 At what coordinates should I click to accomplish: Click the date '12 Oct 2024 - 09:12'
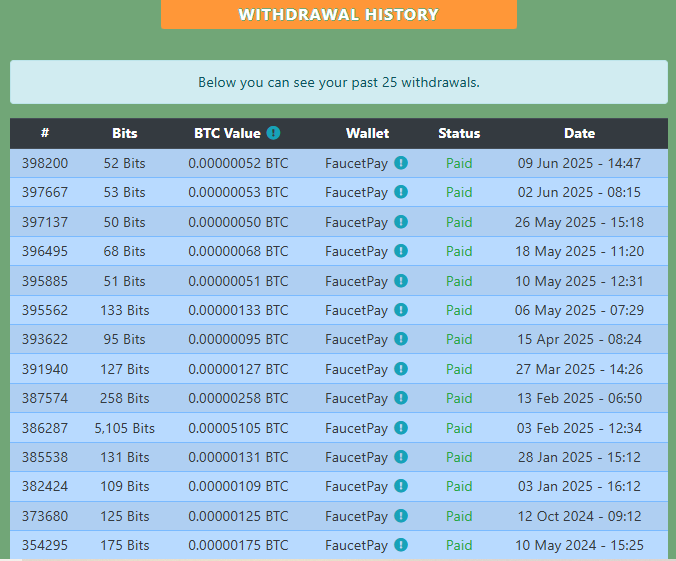point(579,516)
